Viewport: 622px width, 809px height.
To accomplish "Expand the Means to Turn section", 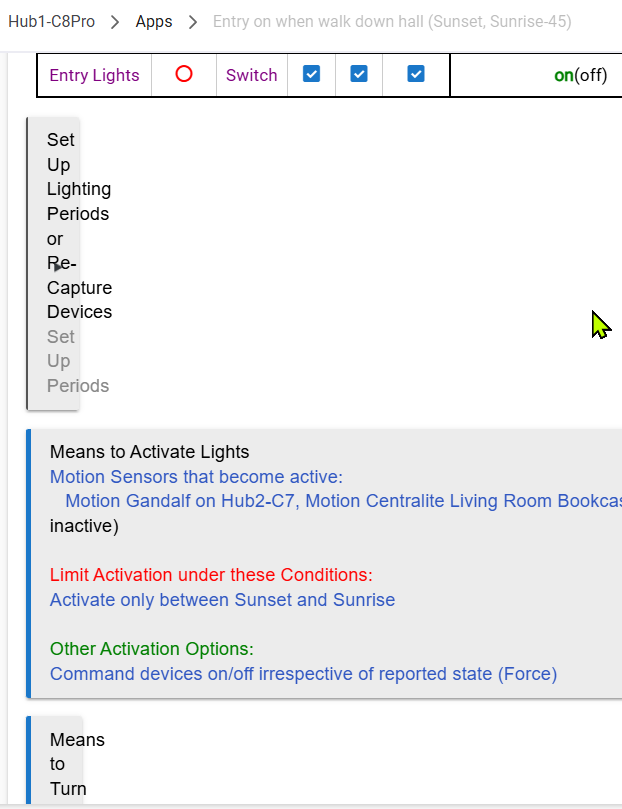I will [77, 764].
